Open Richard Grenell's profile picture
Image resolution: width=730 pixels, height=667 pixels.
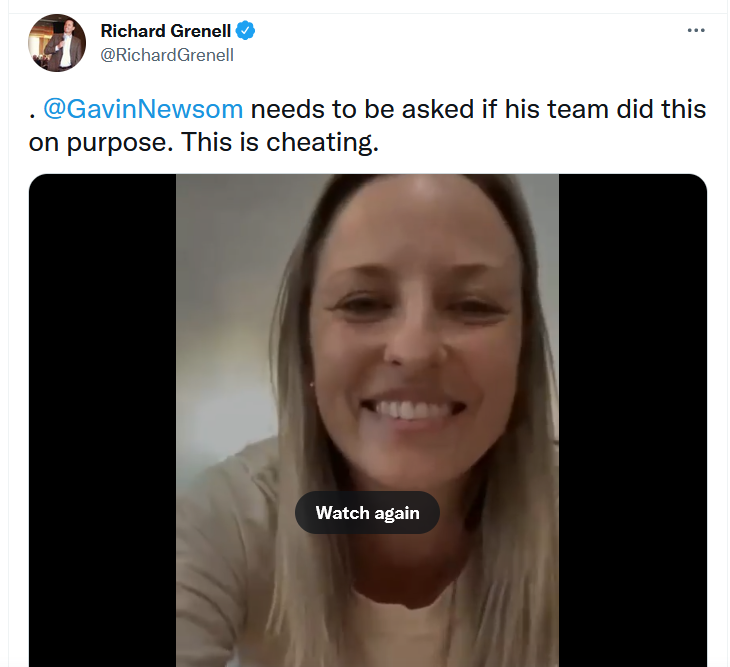click(57, 43)
